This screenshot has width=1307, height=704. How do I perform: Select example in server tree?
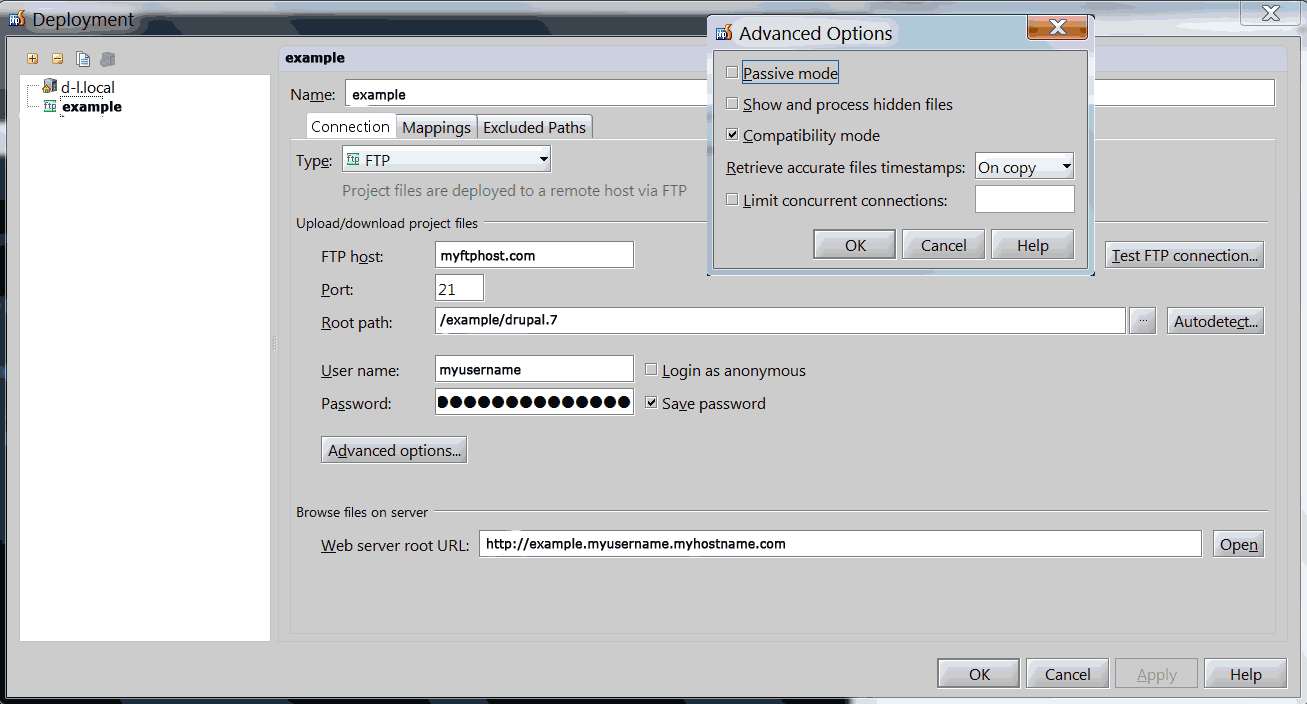(91, 106)
